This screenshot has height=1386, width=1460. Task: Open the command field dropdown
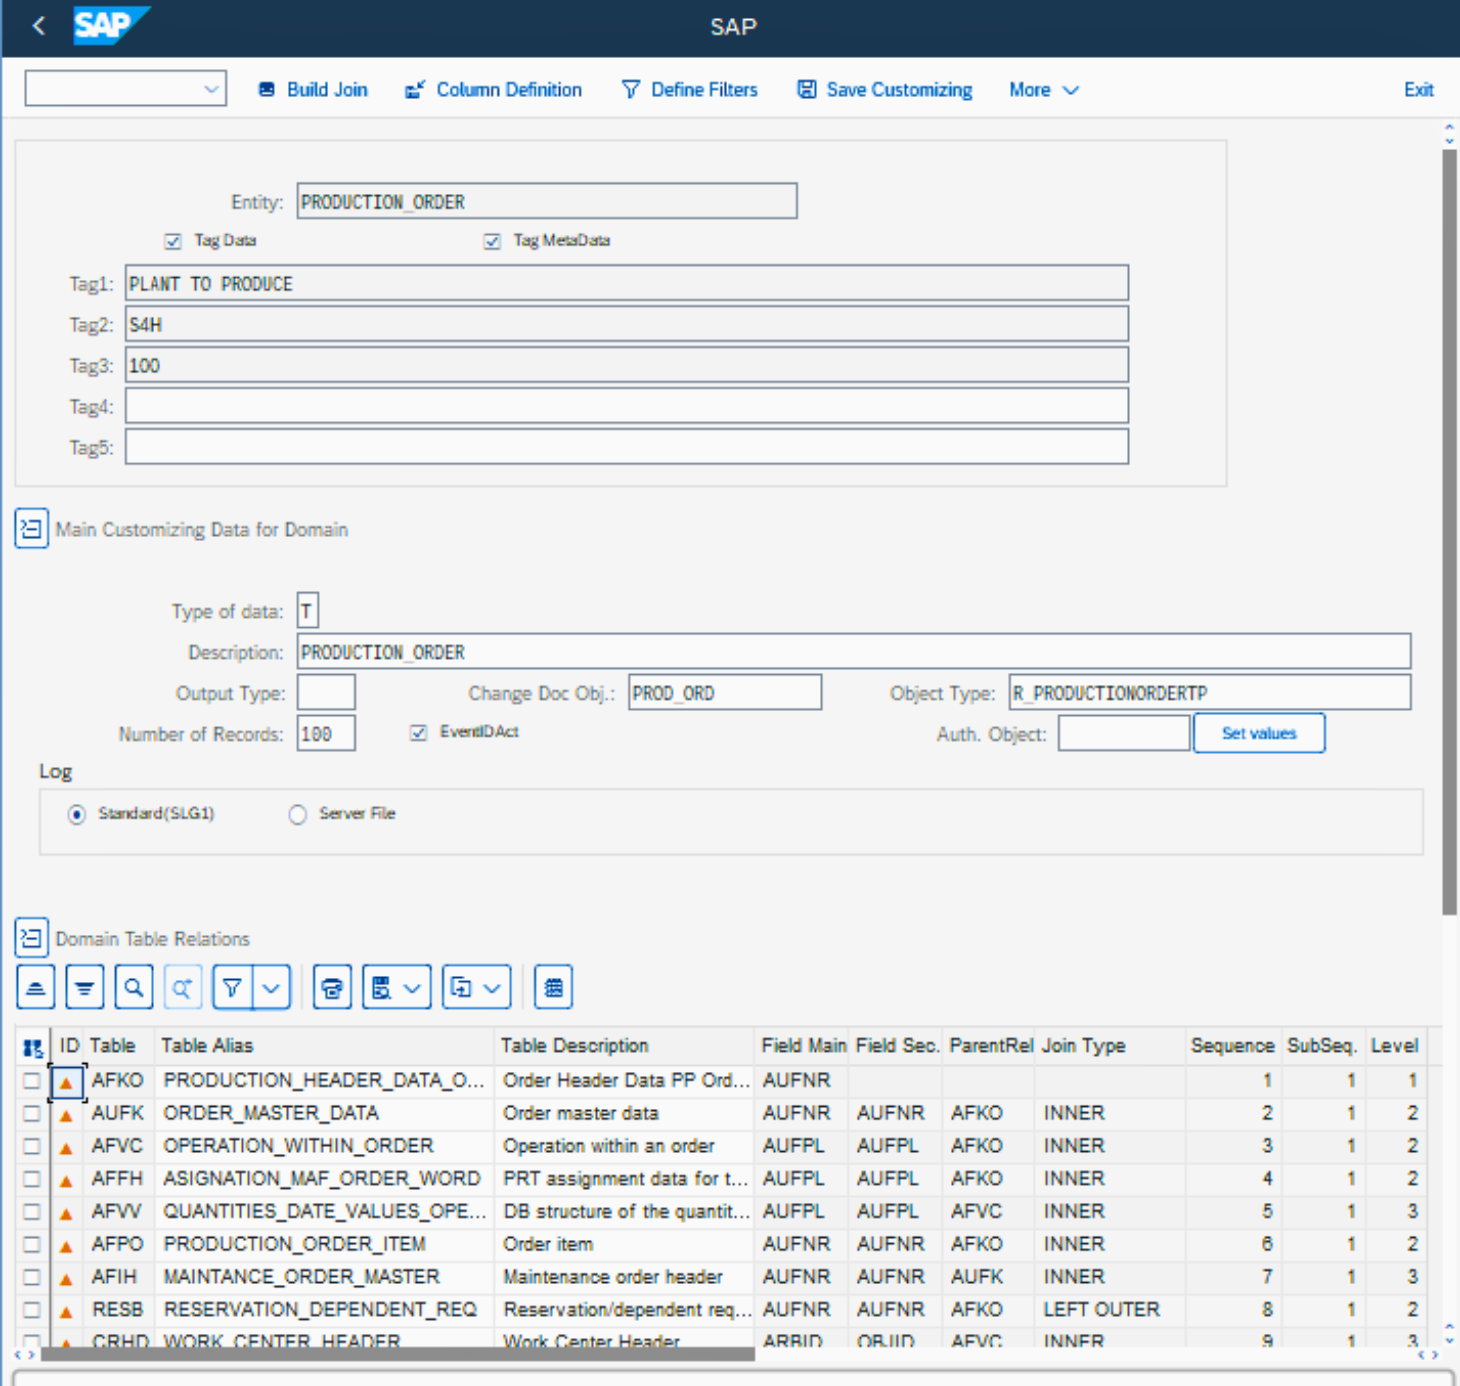tap(211, 89)
